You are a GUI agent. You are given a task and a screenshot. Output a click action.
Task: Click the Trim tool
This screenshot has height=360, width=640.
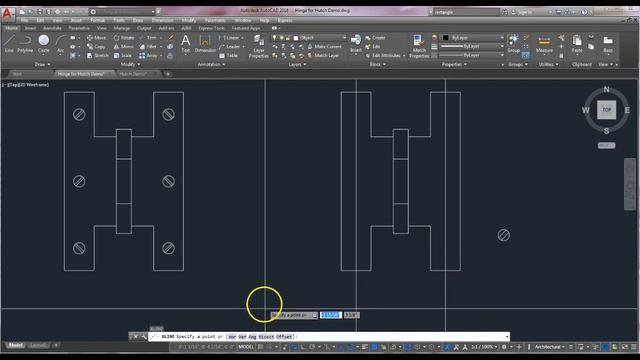[x=148, y=38]
